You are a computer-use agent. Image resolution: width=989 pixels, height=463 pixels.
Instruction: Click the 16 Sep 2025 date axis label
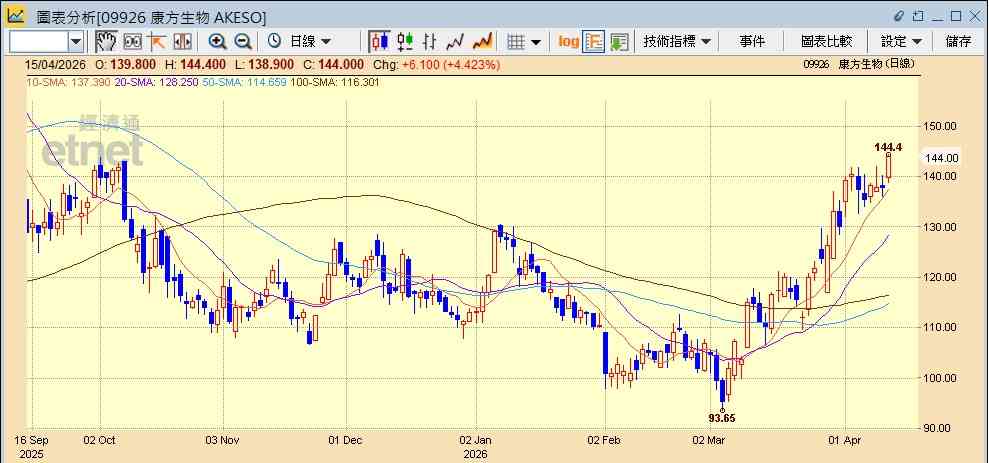coord(33,447)
